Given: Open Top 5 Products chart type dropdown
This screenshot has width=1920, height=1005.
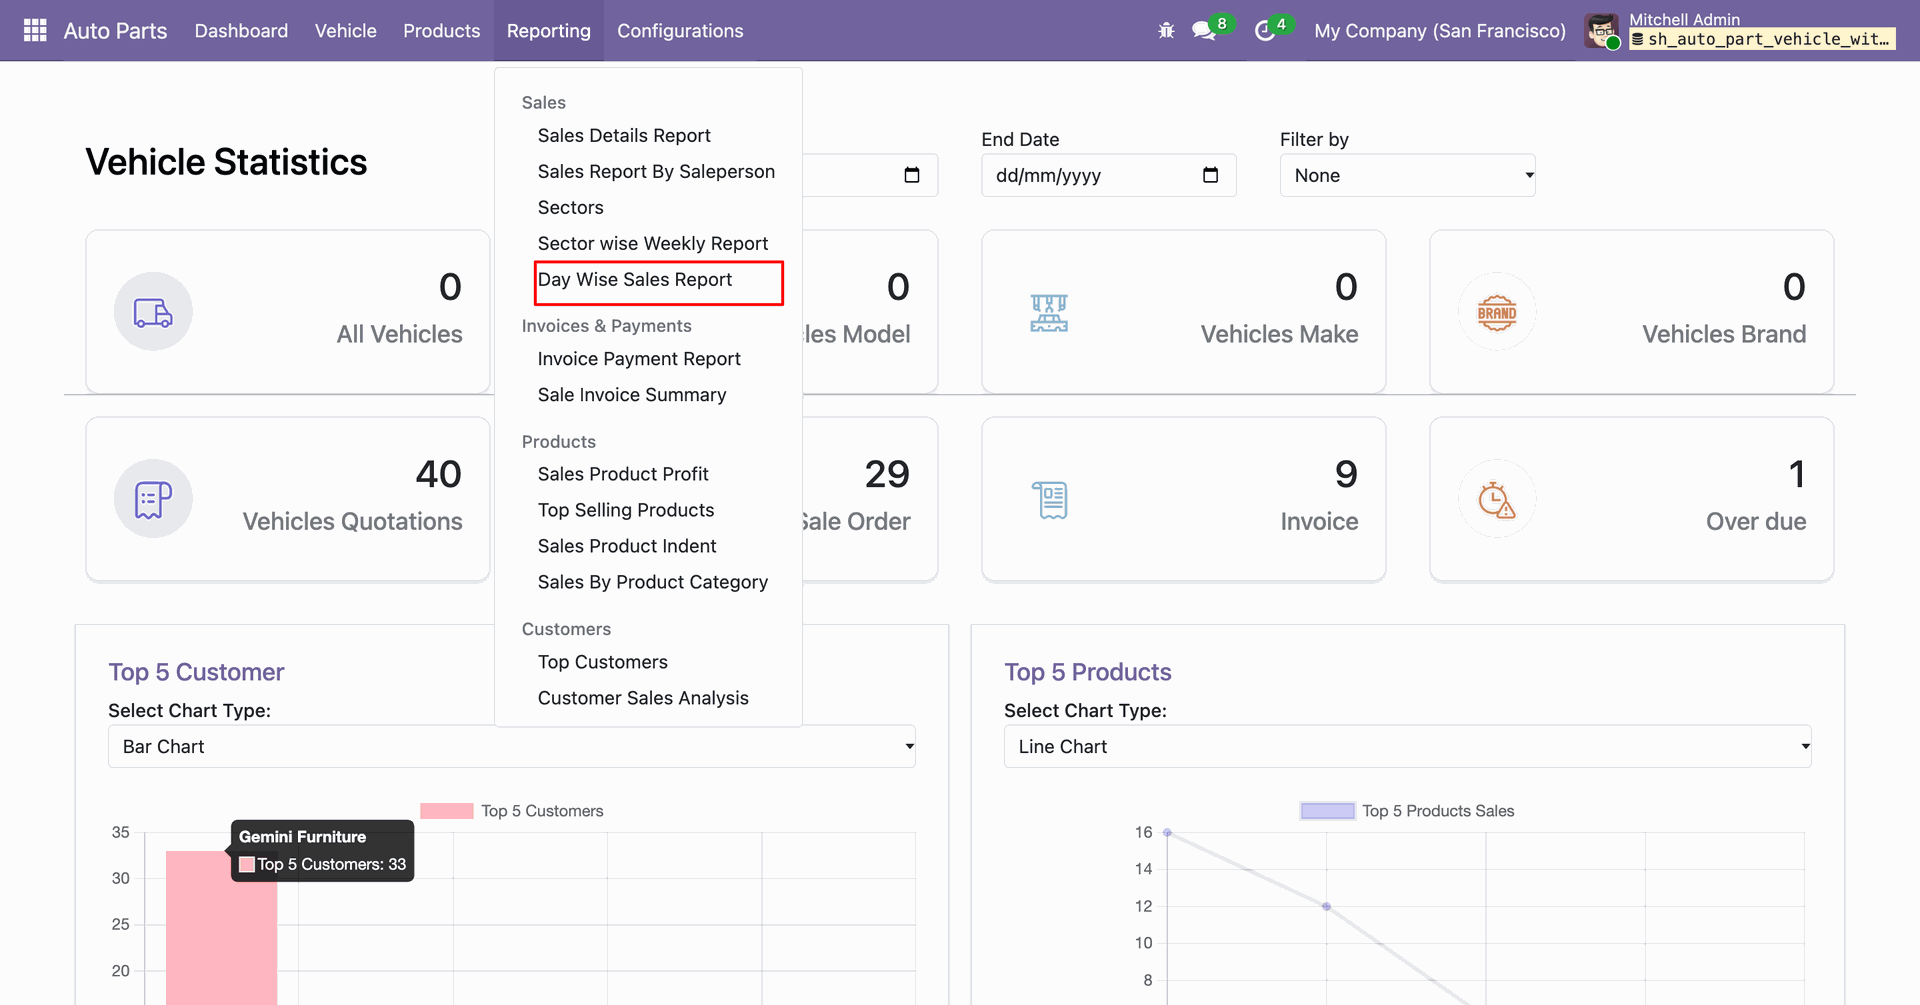Looking at the screenshot, I should coord(1407,747).
